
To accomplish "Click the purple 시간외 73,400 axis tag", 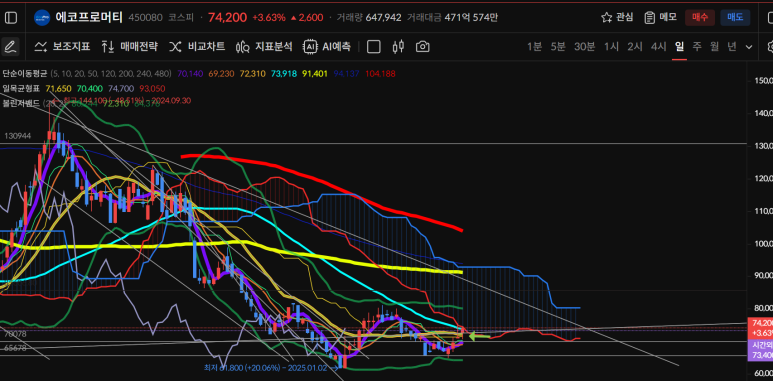I will coord(761,350).
